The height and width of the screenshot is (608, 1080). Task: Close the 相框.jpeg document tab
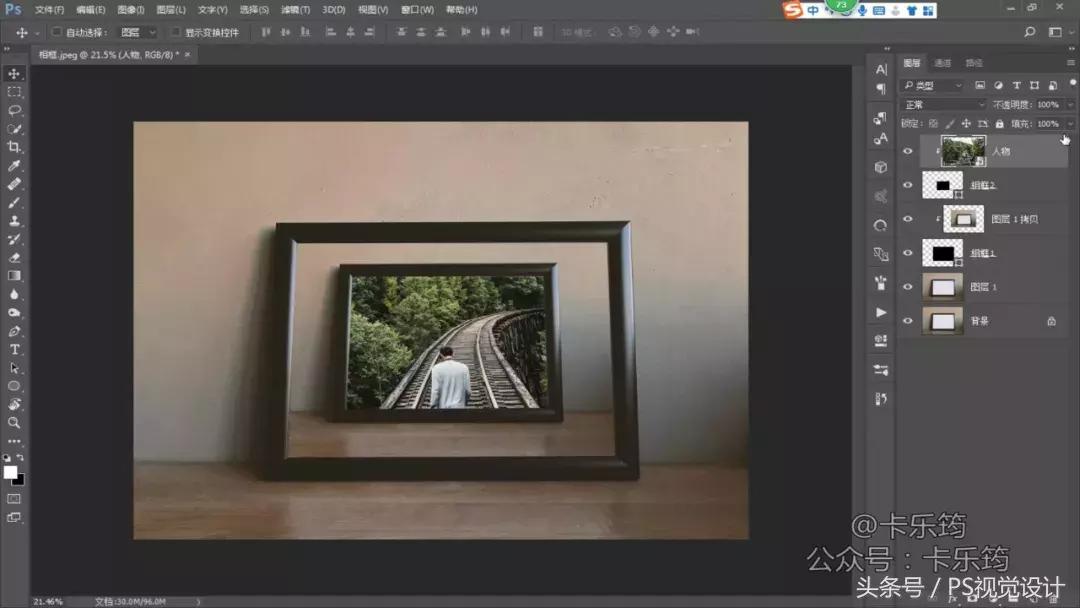187,54
